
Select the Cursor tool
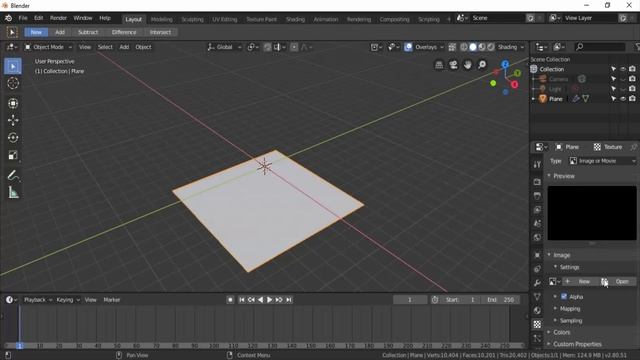[x=13, y=83]
